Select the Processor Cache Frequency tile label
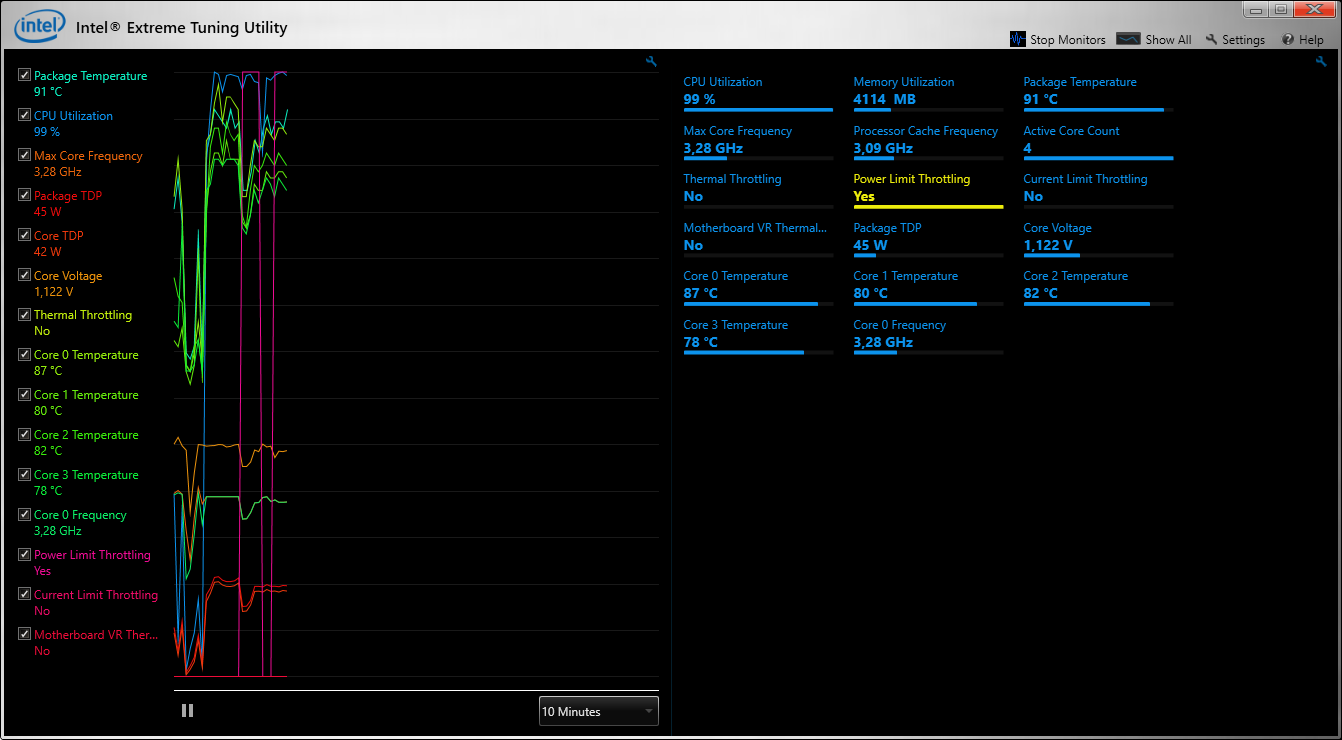Image resolution: width=1342 pixels, height=740 pixels. pos(926,131)
